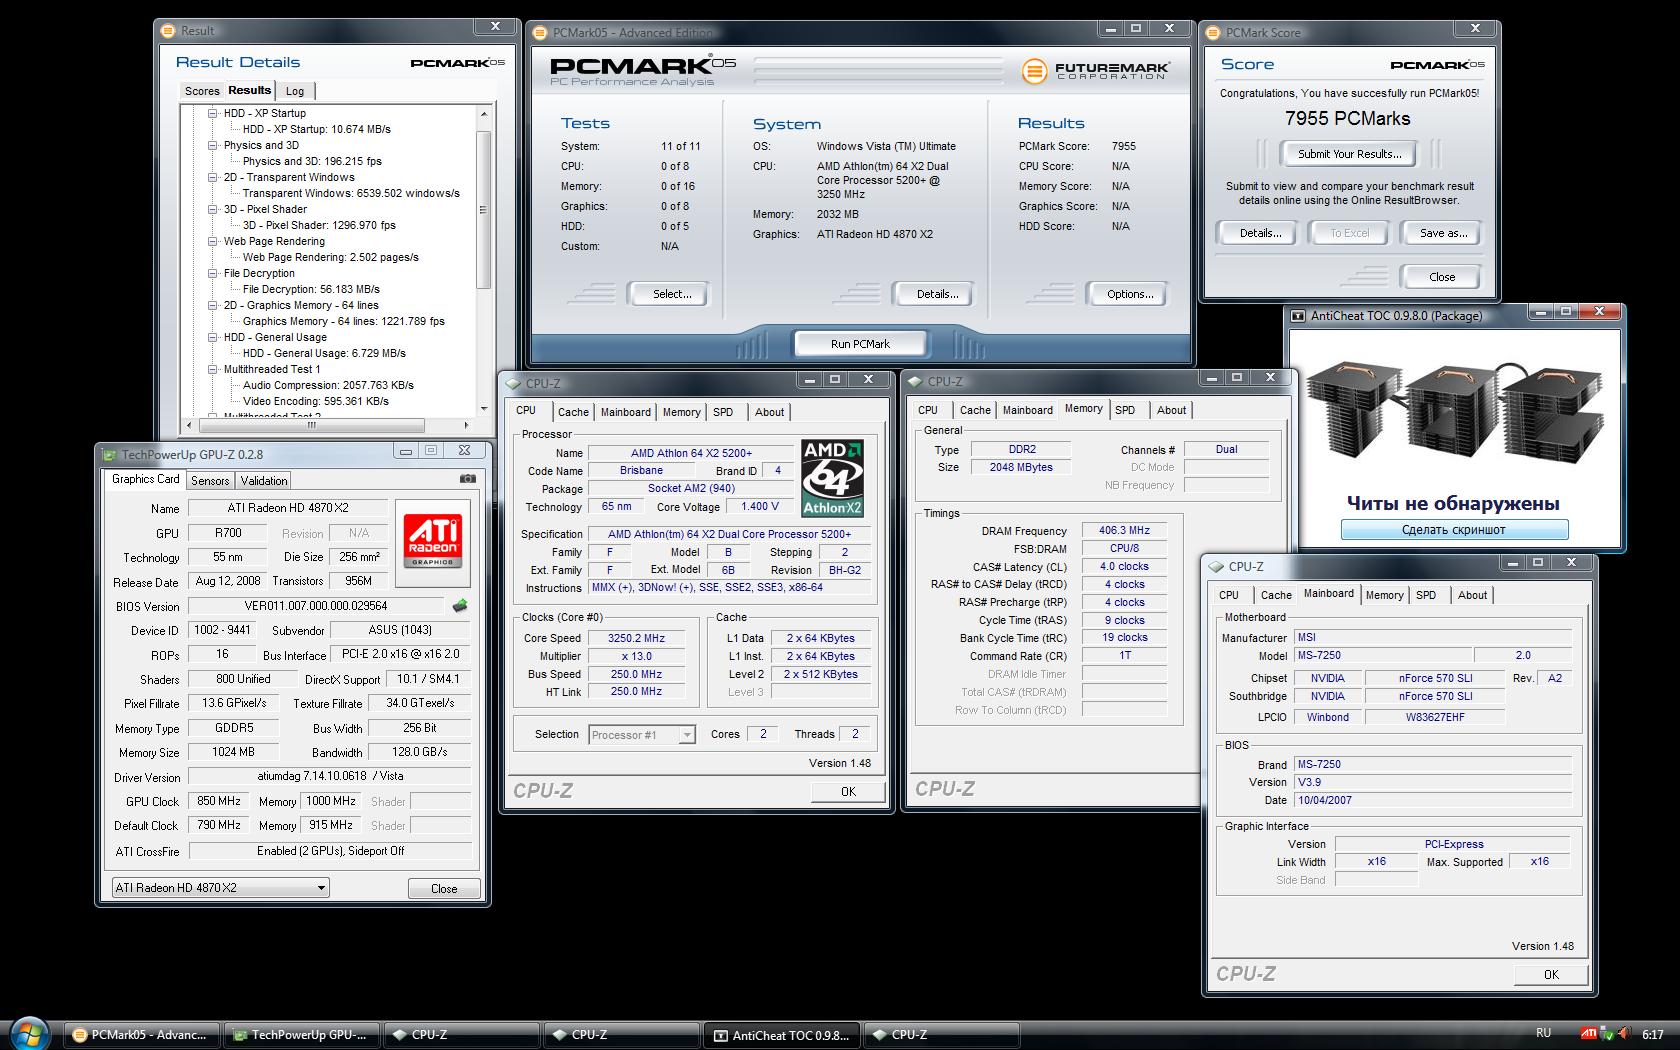This screenshot has width=1680, height=1050.
Task: Click the CPU-Z Mainboard window title icon
Action: pyautogui.click(x=1216, y=566)
